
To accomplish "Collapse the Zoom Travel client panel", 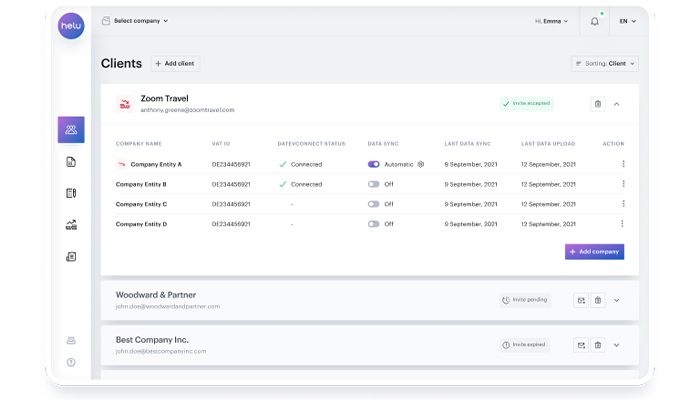I will point(617,103).
